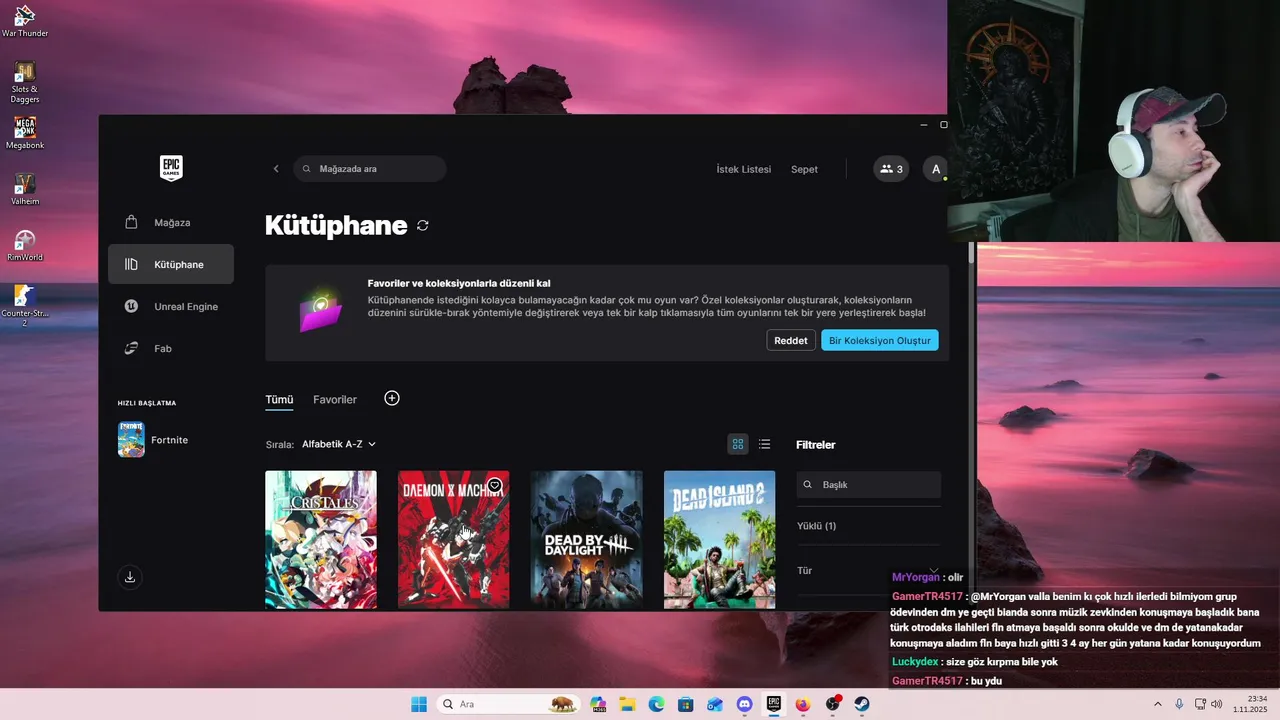1280x720 pixels.
Task: Open the Mağaza store page
Action: [x=171, y=222]
